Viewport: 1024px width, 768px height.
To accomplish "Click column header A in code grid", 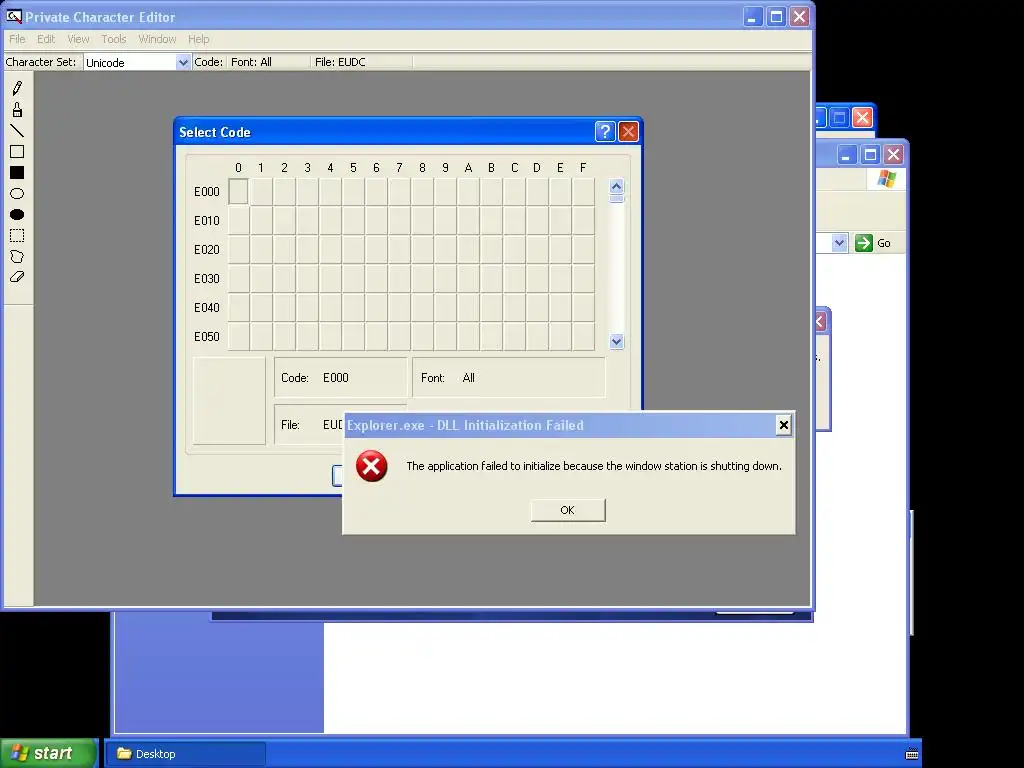I will (x=468, y=168).
